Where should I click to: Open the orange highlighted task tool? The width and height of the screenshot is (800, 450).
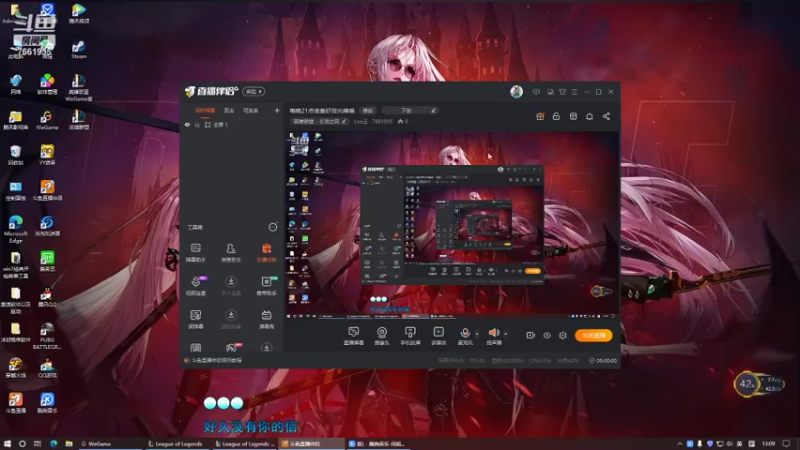(266, 253)
